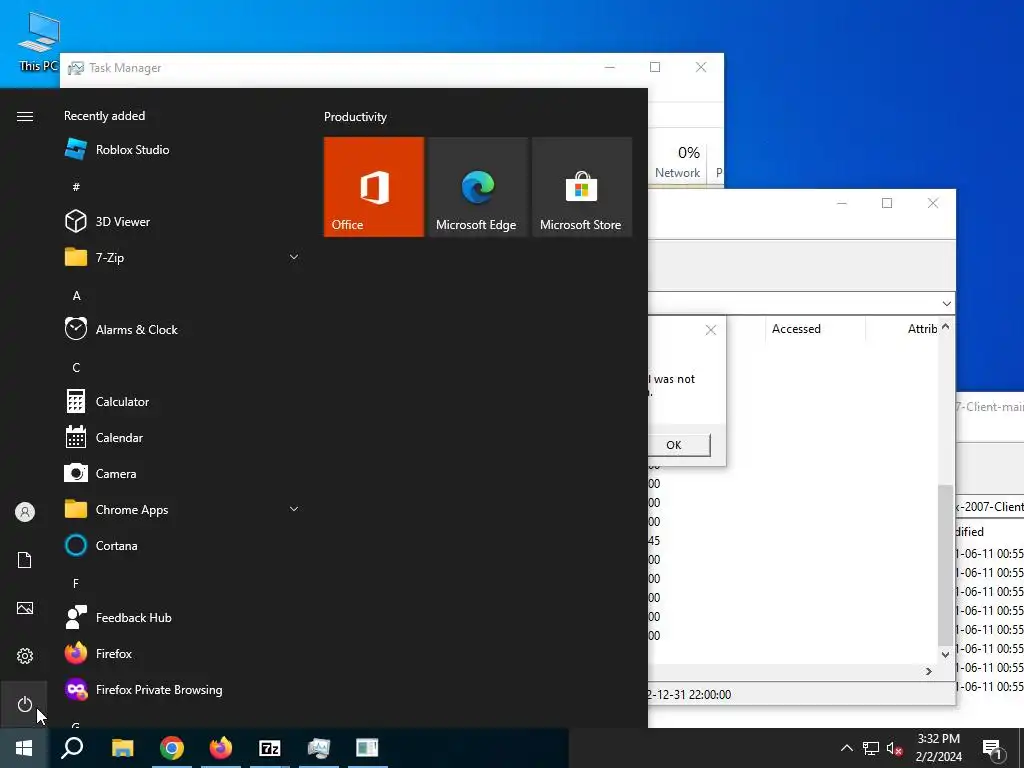This screenshot has height=768, width=1024.
Task: Click the Power button in Start
Action: [25, 704]
